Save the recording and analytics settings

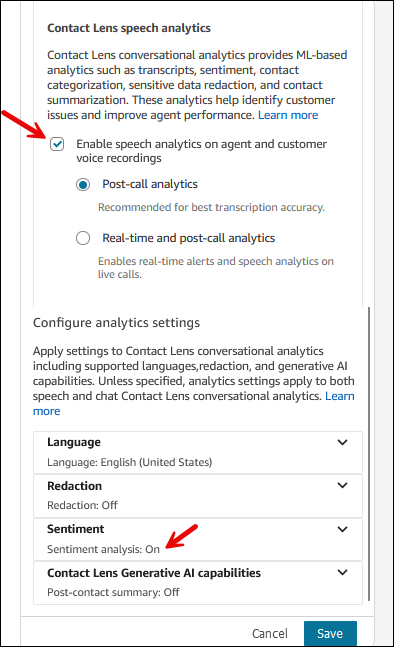tap(330, 633)
